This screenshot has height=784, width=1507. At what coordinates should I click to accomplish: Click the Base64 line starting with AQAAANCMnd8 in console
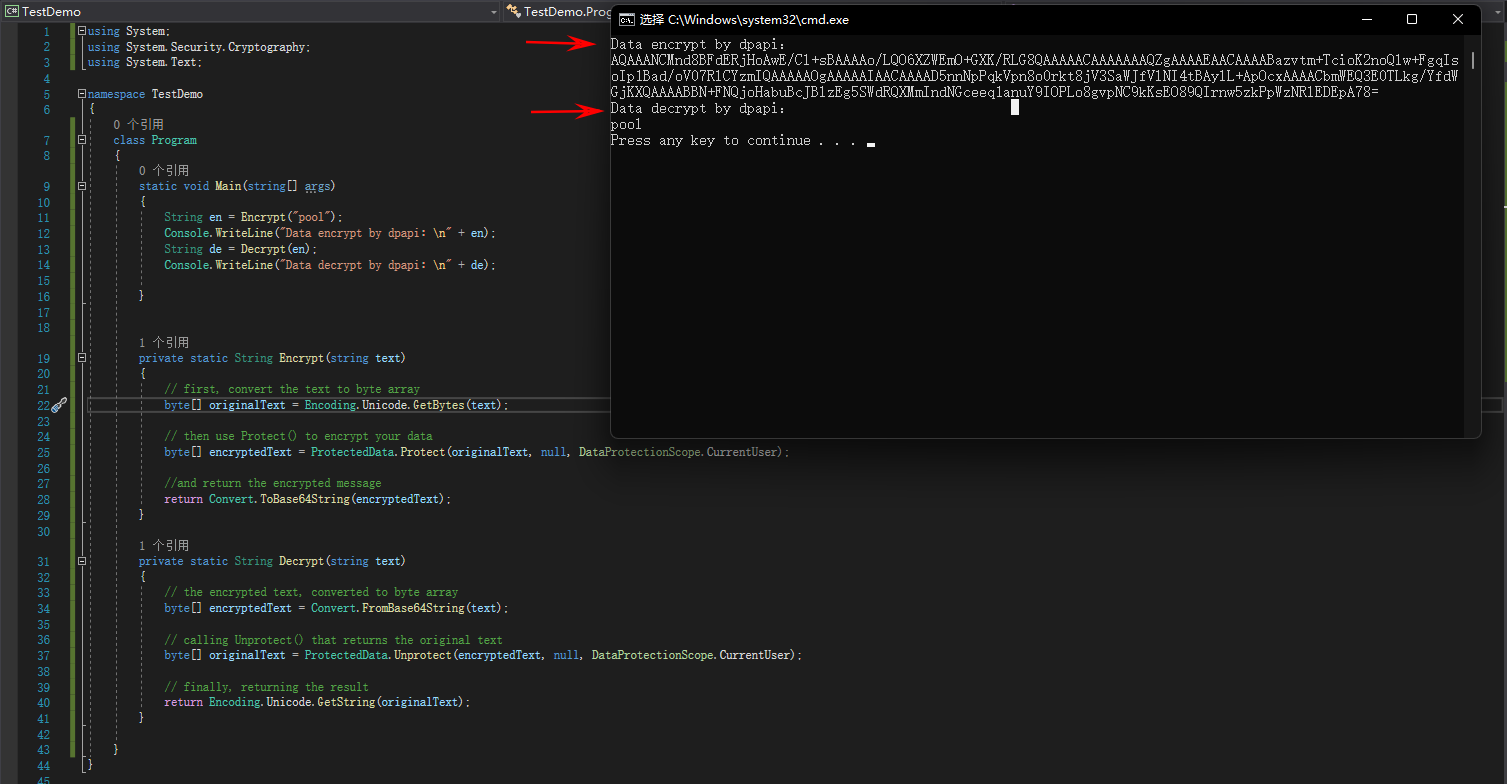[1034, 60]
